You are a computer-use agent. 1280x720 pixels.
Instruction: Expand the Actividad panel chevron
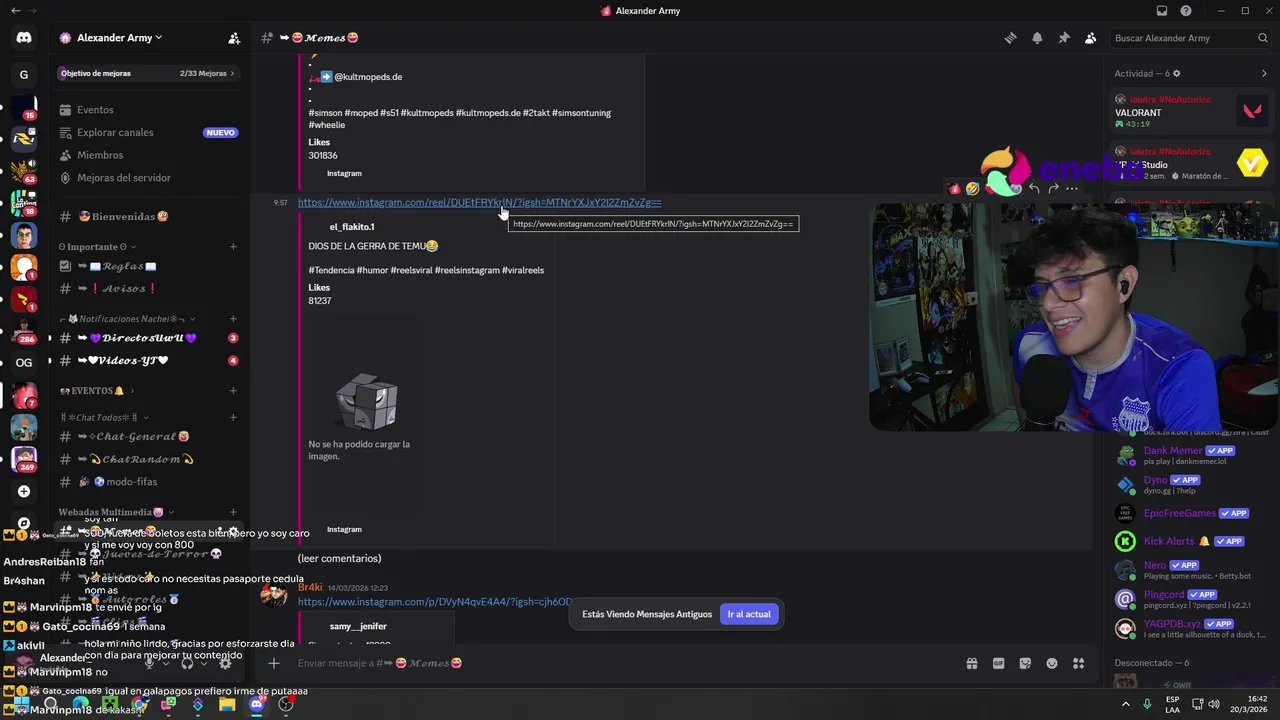(1264, 73)
